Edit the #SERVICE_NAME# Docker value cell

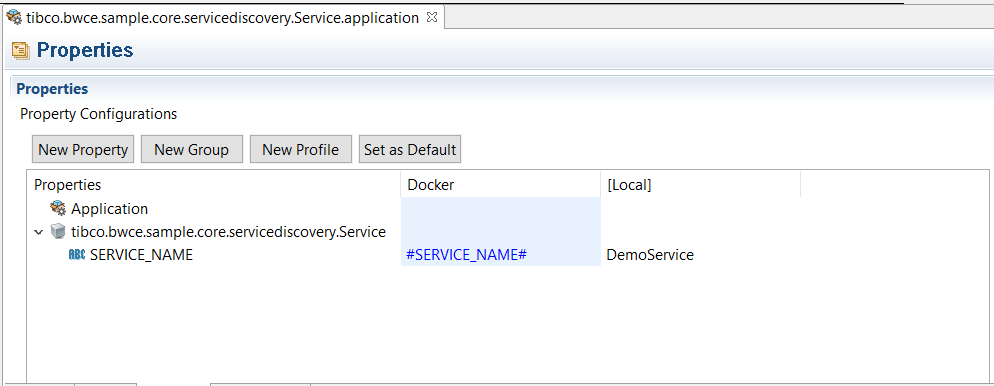(500, 255)
